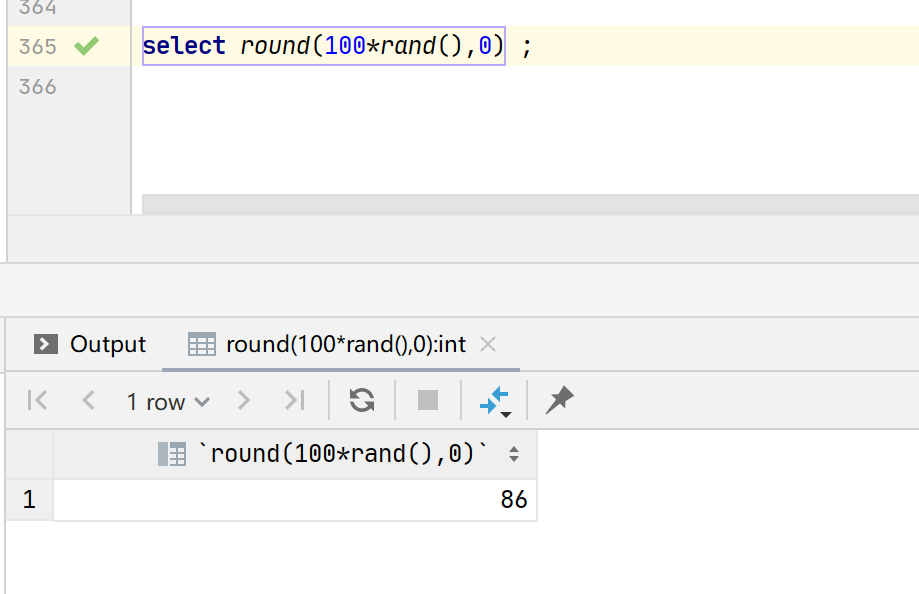Open the Output tab
919x594 pixels.
coord(90,344)
